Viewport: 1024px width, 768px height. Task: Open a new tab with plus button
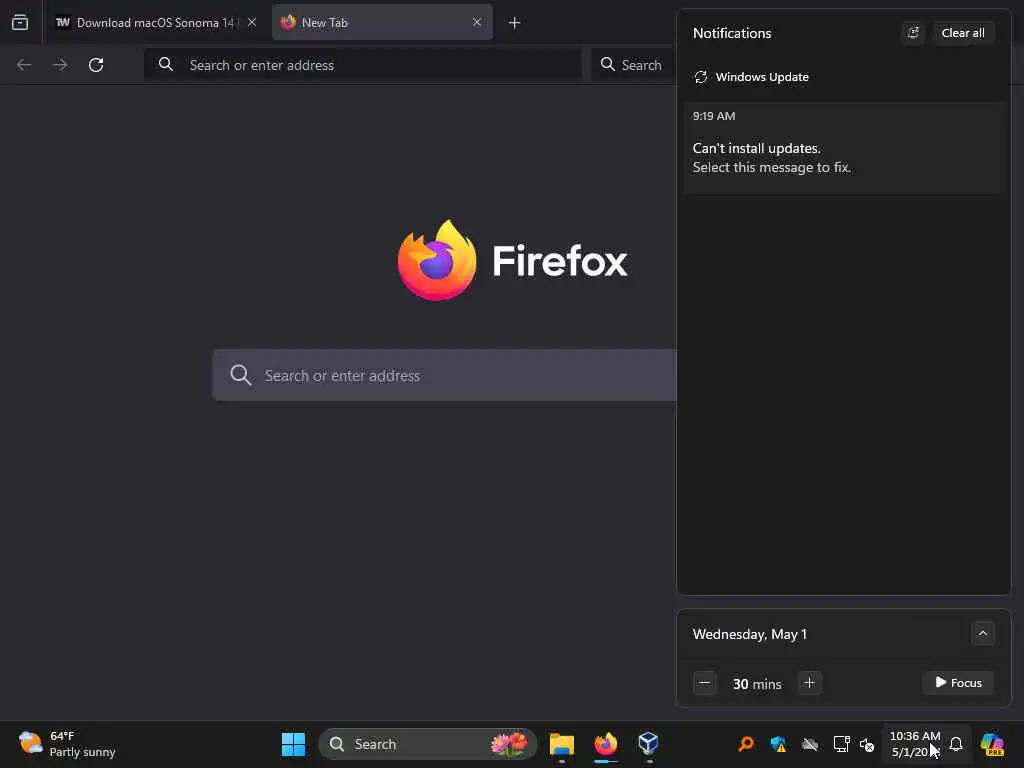click(514, 23)
